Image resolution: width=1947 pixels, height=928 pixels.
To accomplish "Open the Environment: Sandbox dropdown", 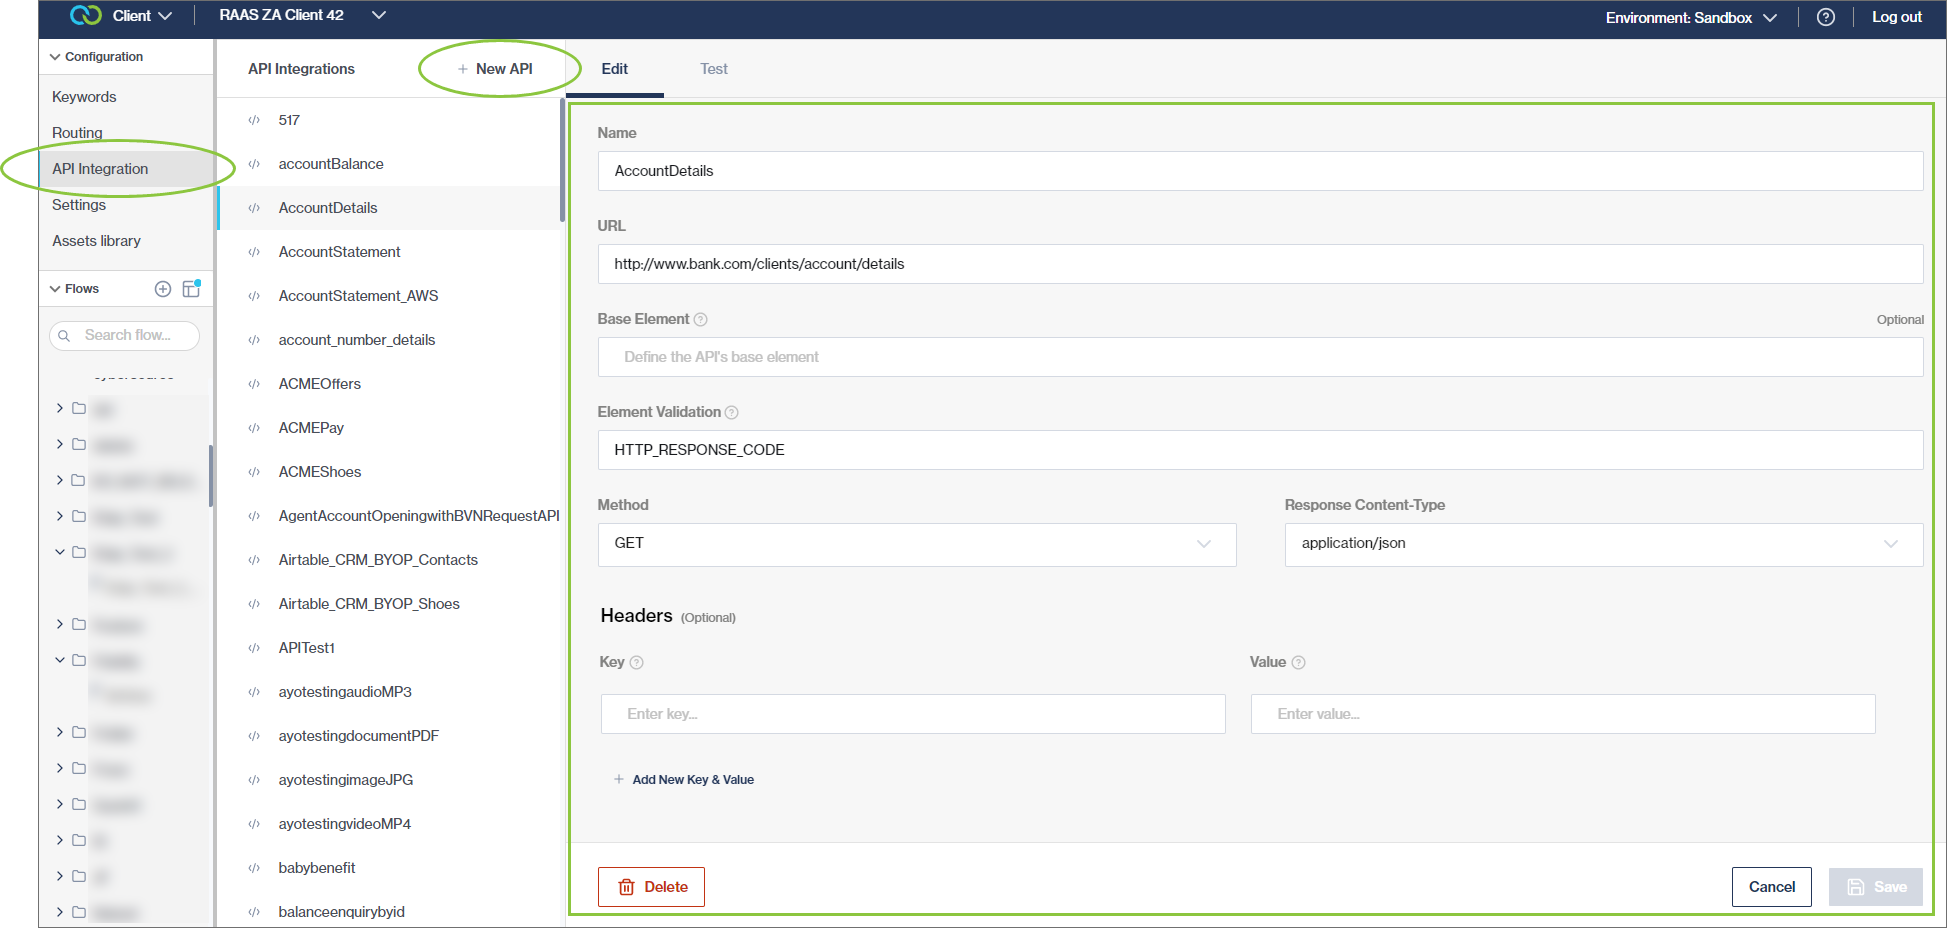I will (1691, 18).
